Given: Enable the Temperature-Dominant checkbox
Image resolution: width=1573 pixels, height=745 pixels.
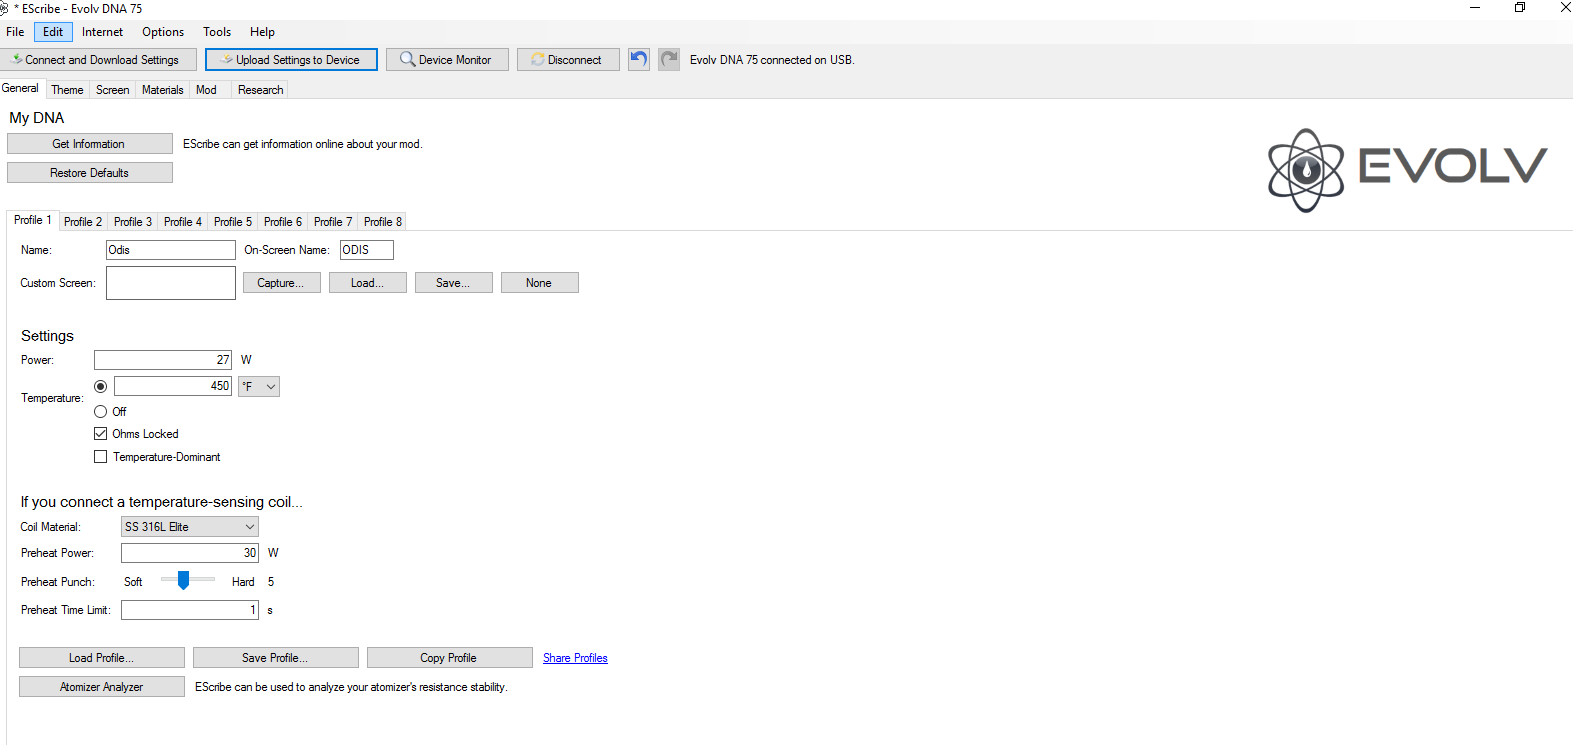Looking at the screenshot, I should coord(101,457).
